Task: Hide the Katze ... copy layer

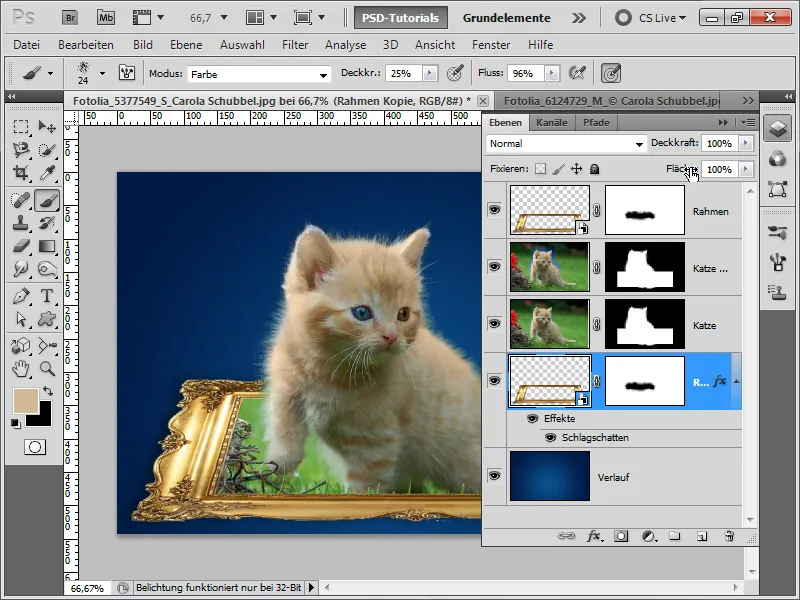Action: [494, 267]
